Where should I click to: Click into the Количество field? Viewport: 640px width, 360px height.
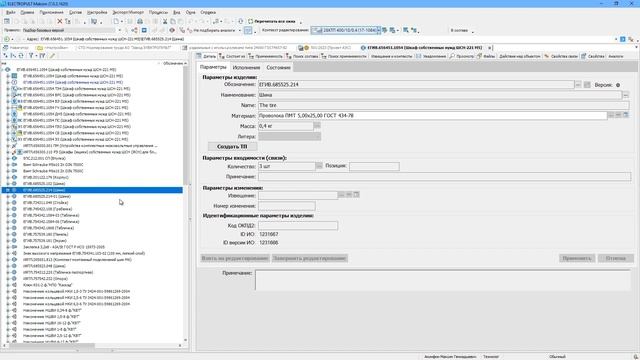[x=287, y=166]
